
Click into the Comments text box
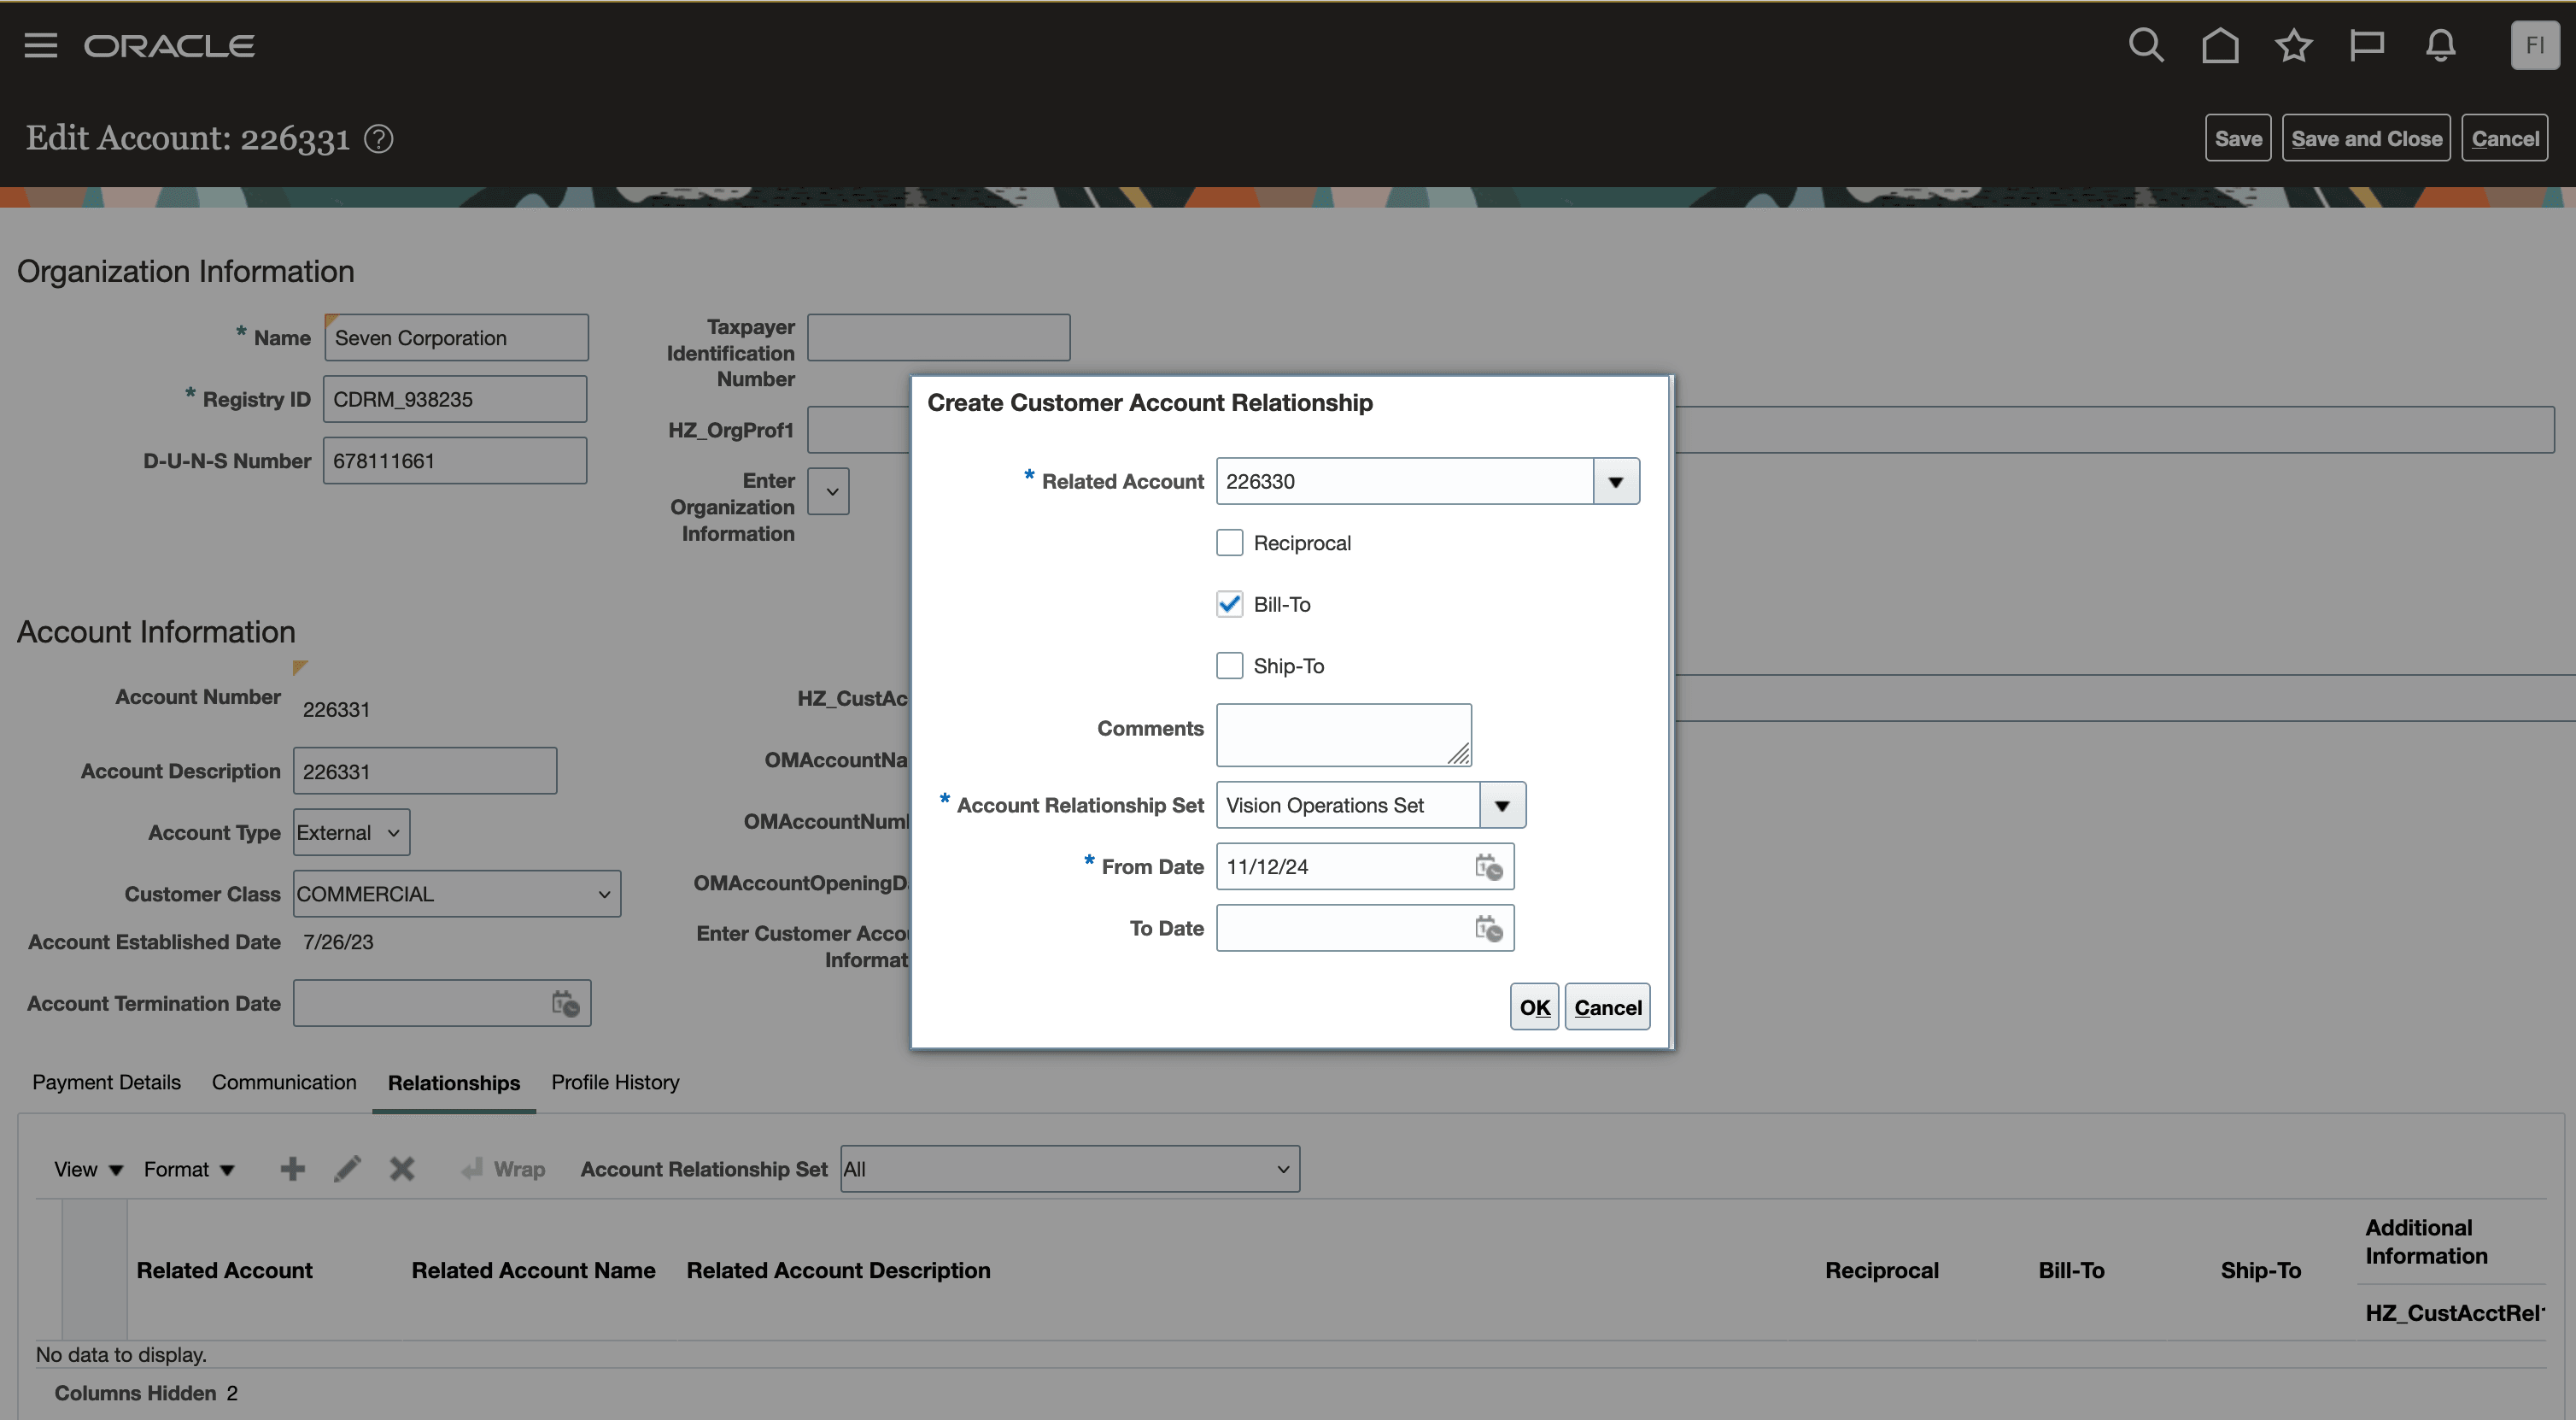1342,734
